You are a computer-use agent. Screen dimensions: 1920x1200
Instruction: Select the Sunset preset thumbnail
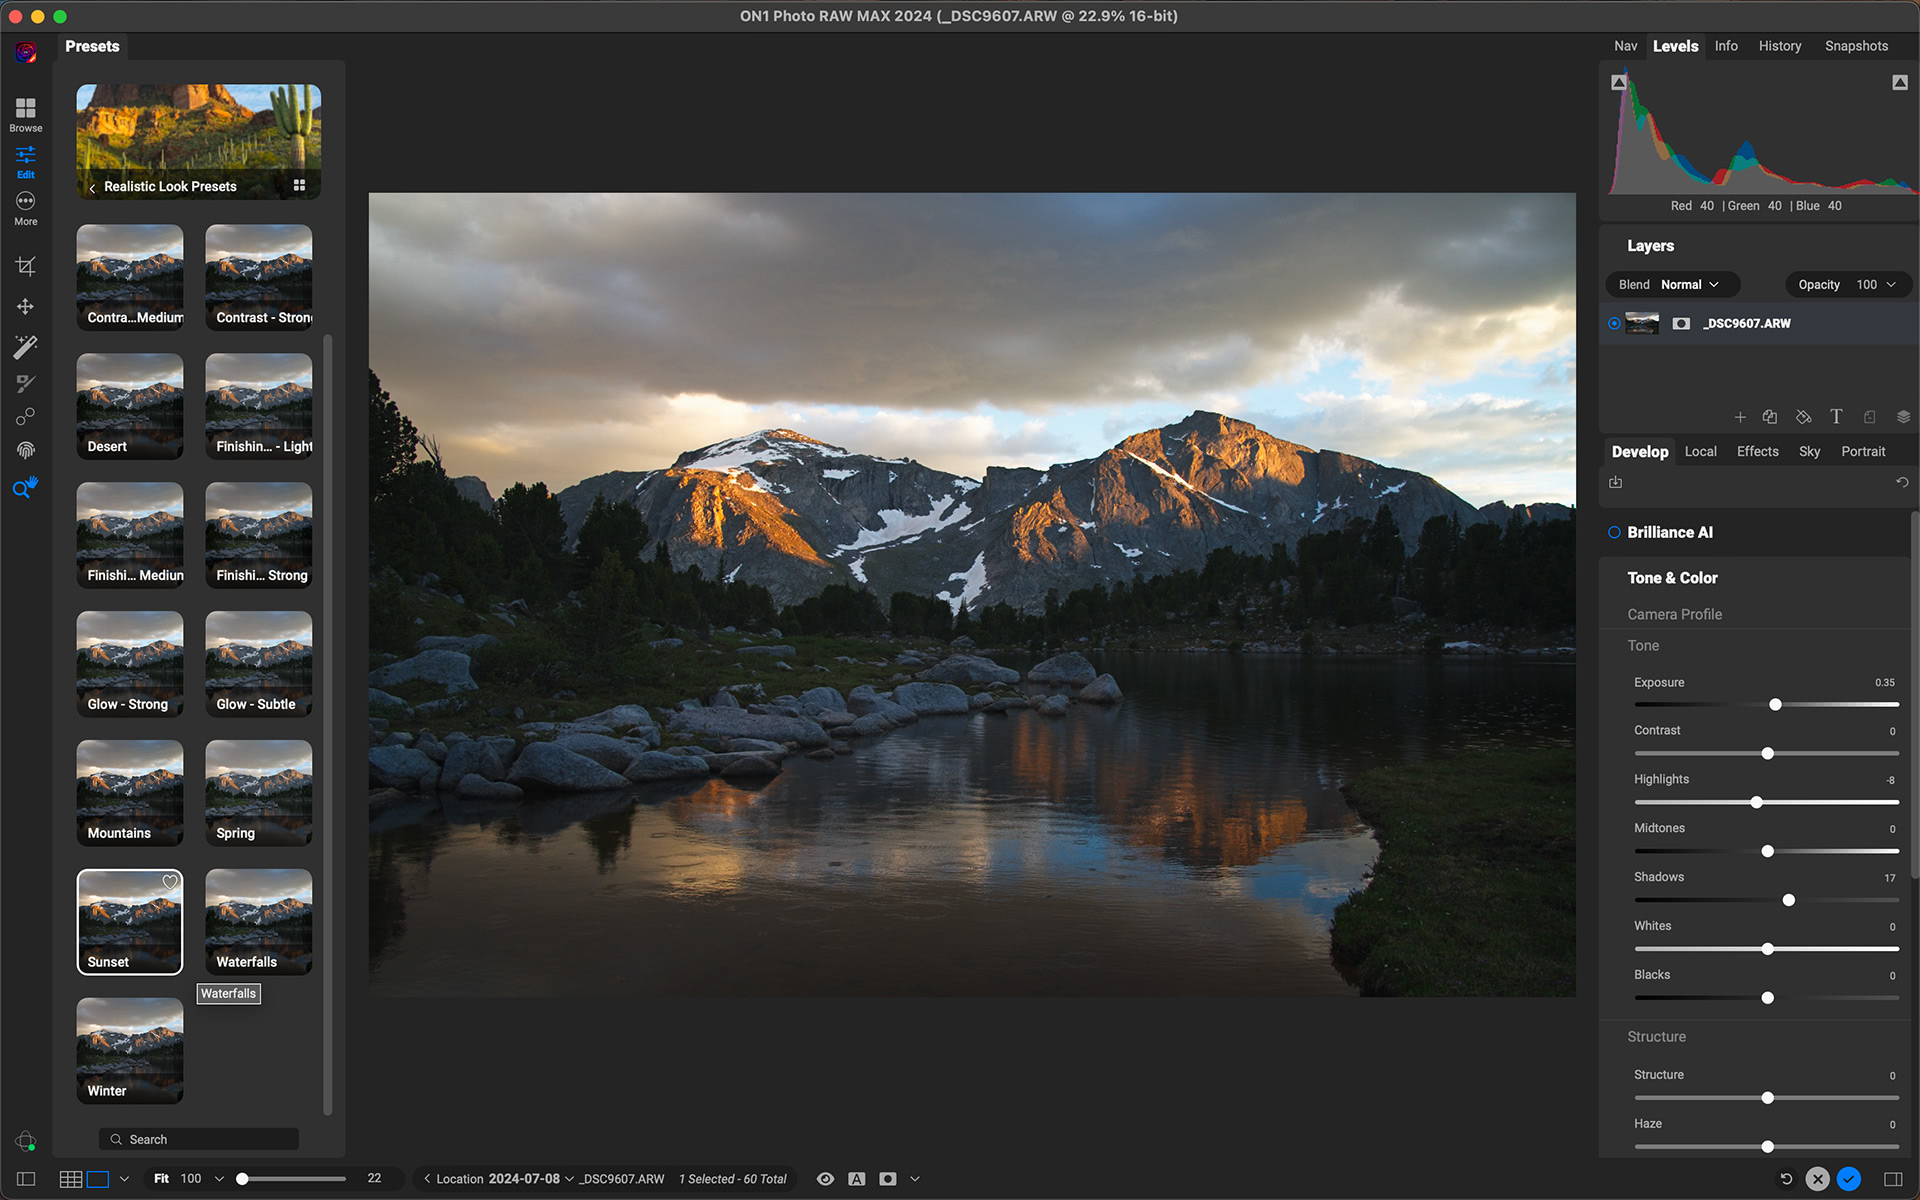click(129, 920)
